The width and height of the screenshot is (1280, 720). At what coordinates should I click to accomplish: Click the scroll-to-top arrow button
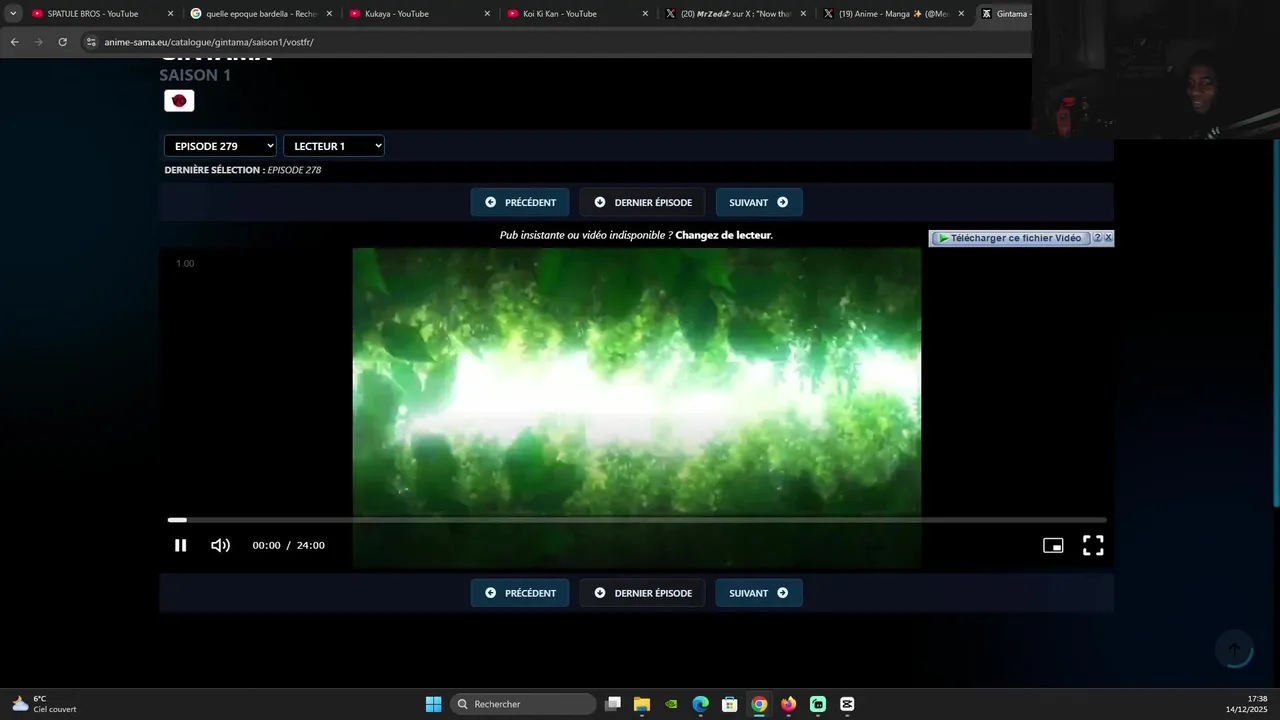tap(1234, 650)
